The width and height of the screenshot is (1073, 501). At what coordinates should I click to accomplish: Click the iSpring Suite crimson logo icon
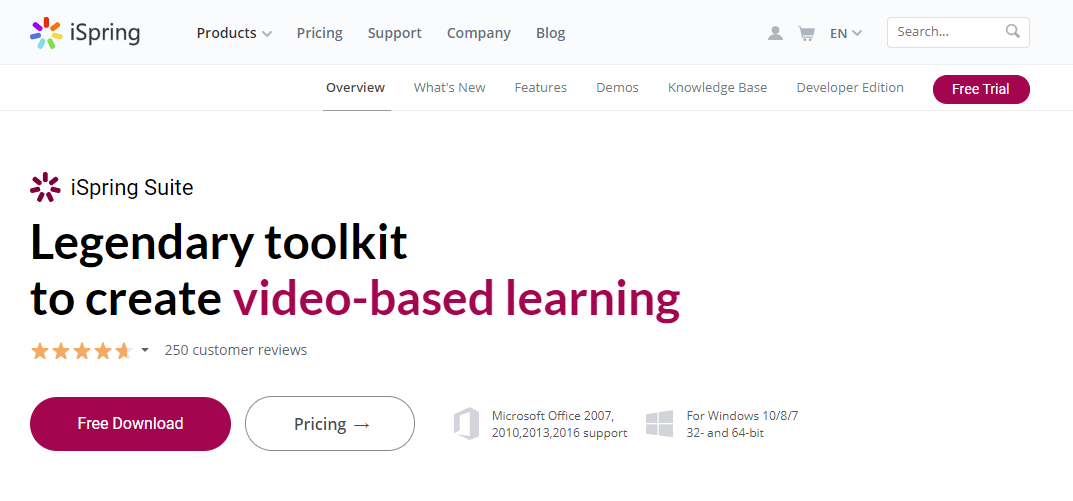point(45,187)
